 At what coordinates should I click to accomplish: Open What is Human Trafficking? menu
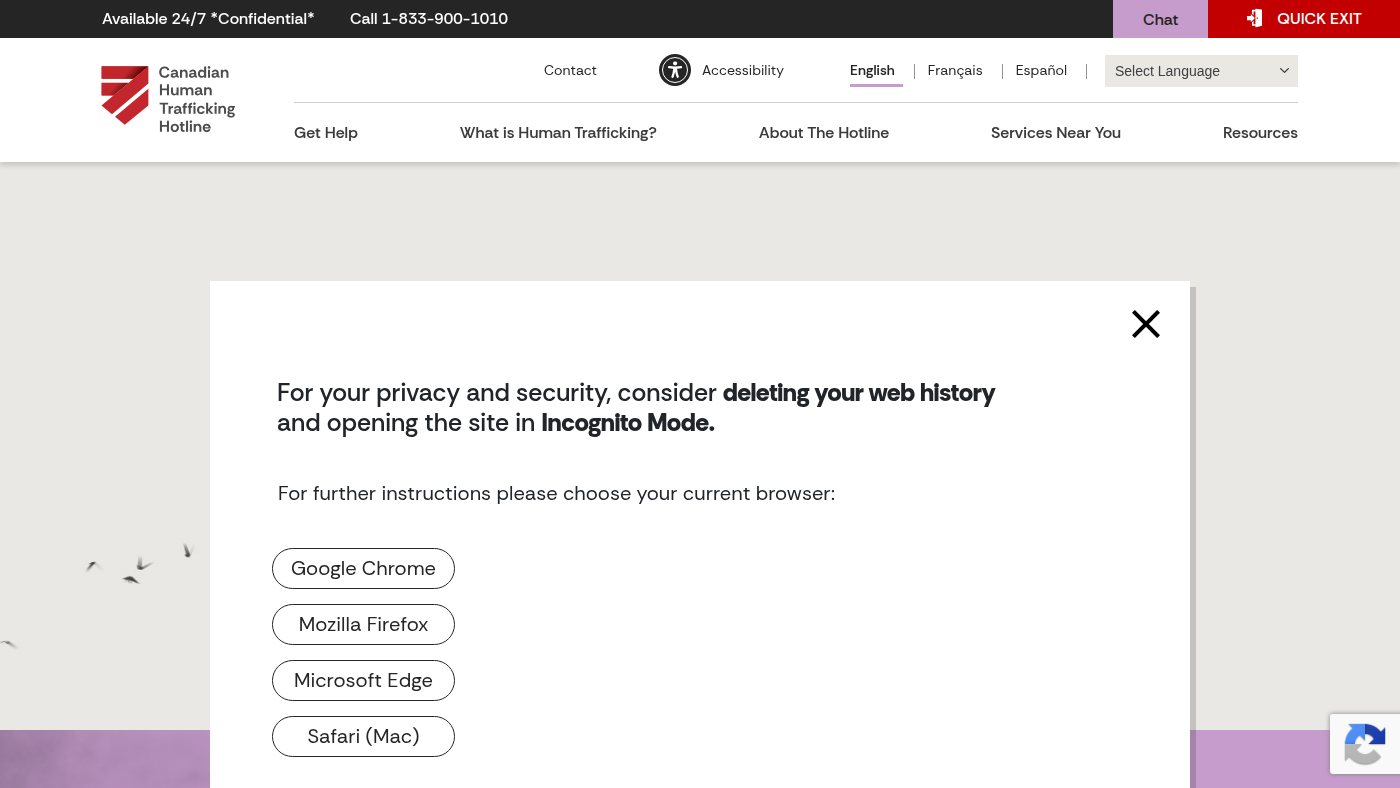point(558,132)
